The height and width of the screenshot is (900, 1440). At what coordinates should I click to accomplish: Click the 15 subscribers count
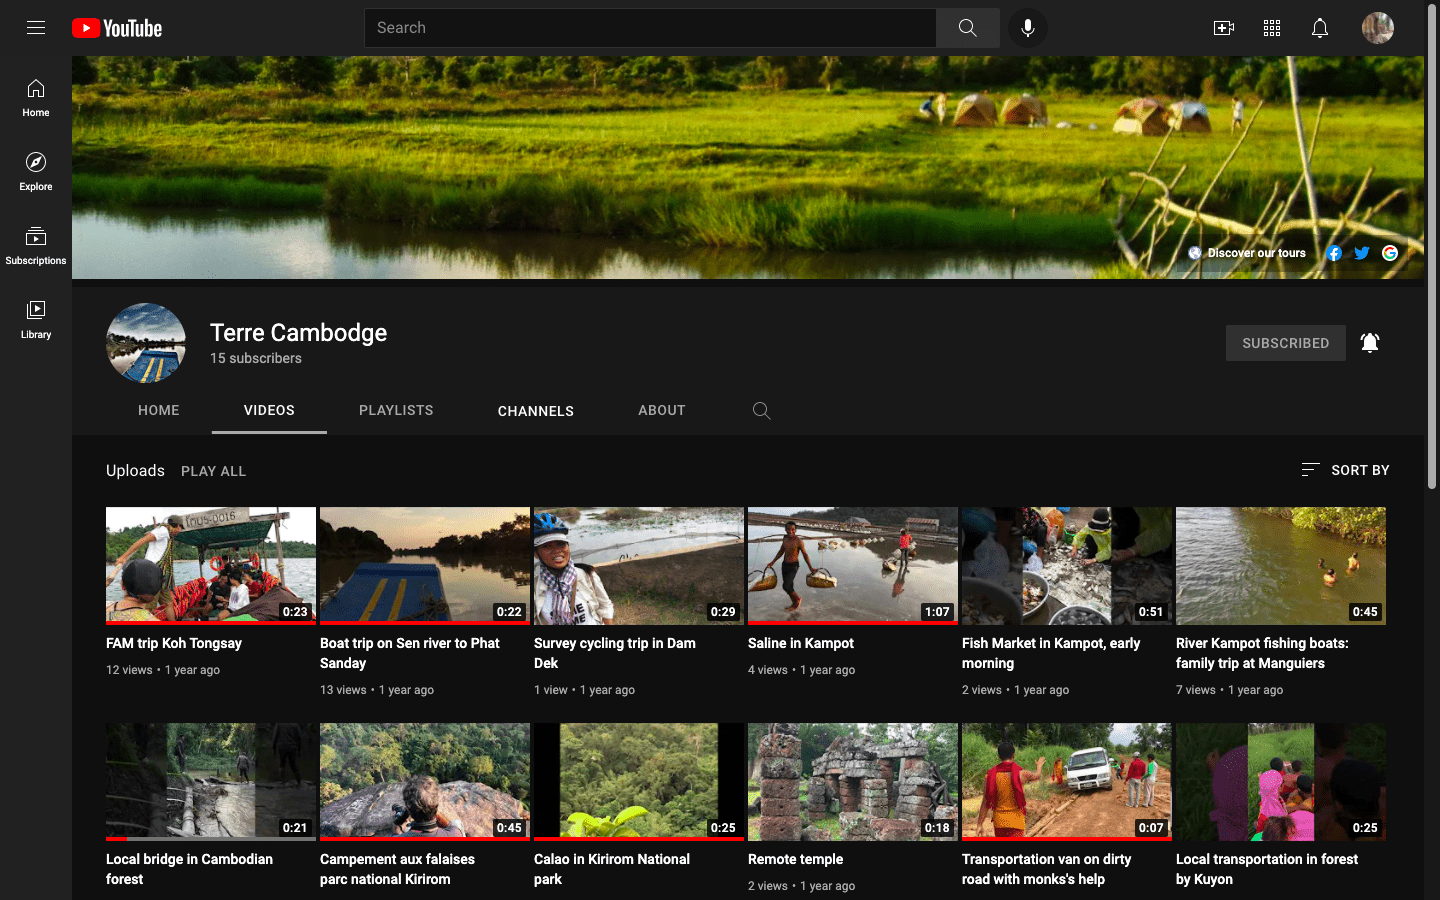(256, 358)
